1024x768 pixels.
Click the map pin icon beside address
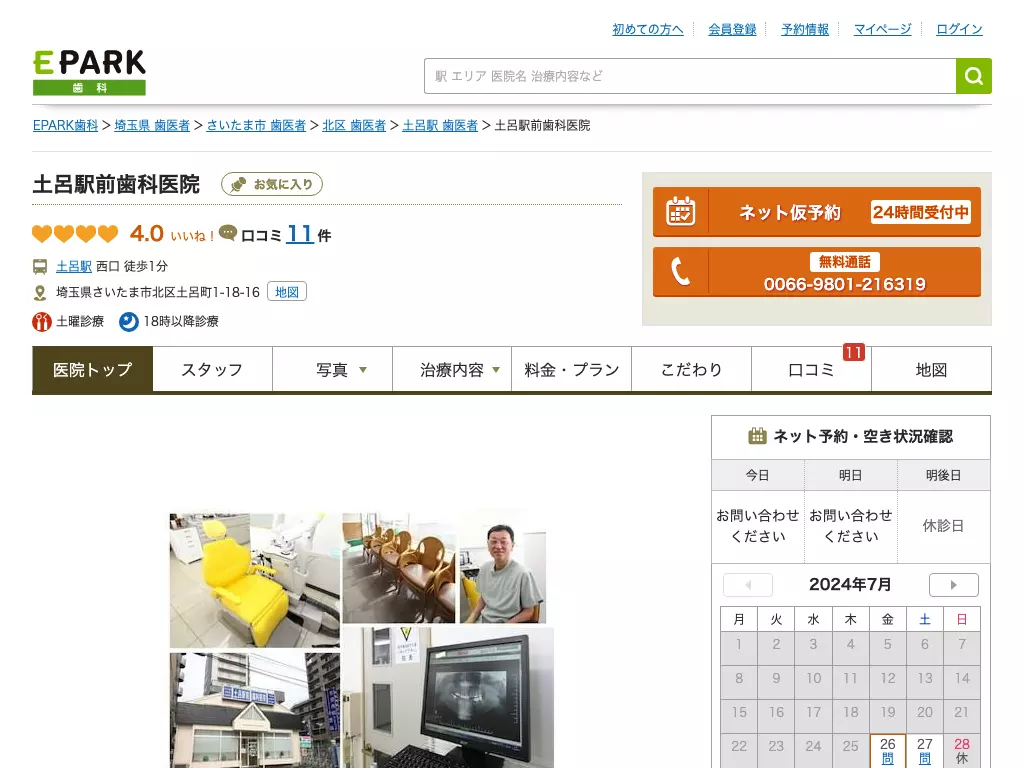coord(40,293)
